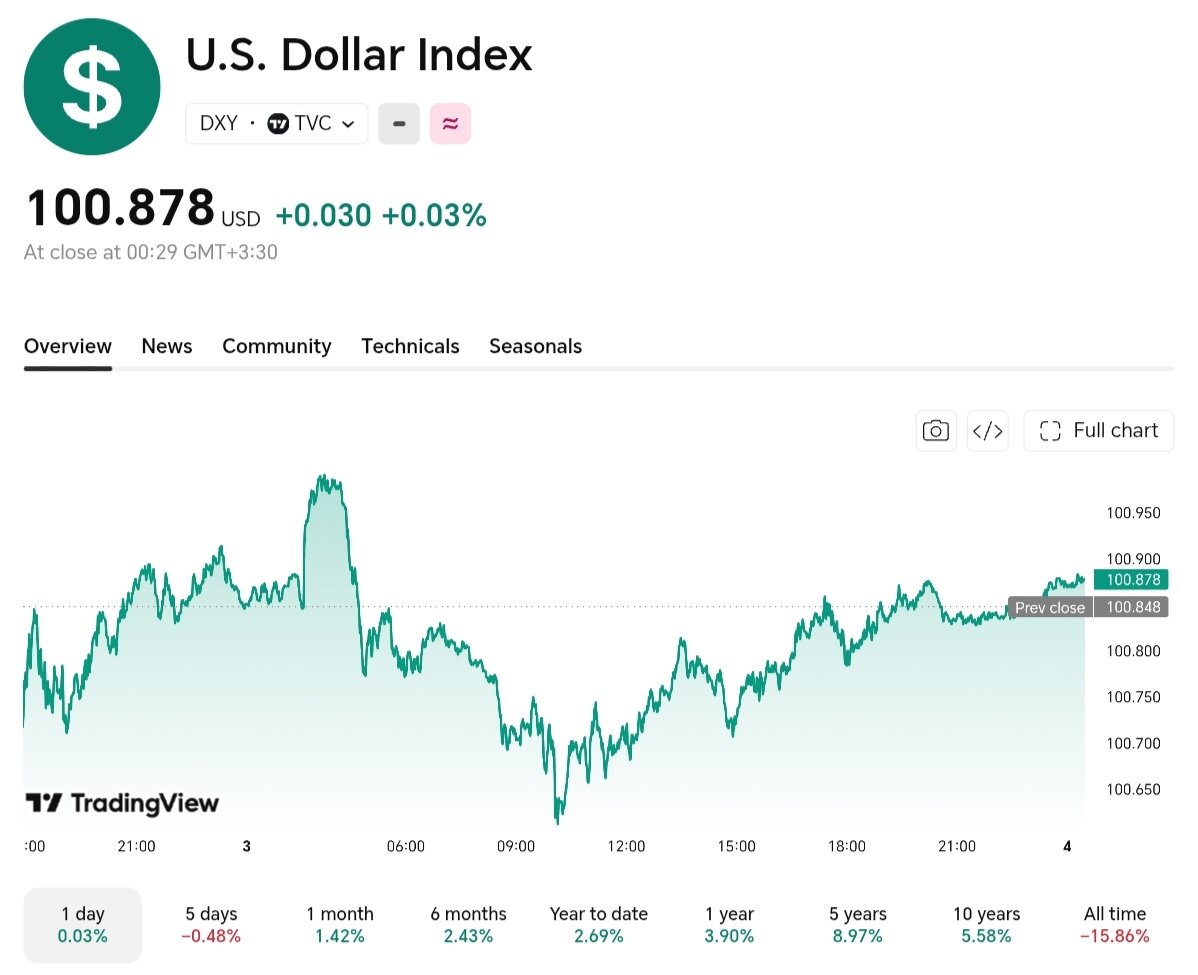Click the TVC source logo icon
The height and width of the screenshot is (975, 1198).
[x=278, y=123]
